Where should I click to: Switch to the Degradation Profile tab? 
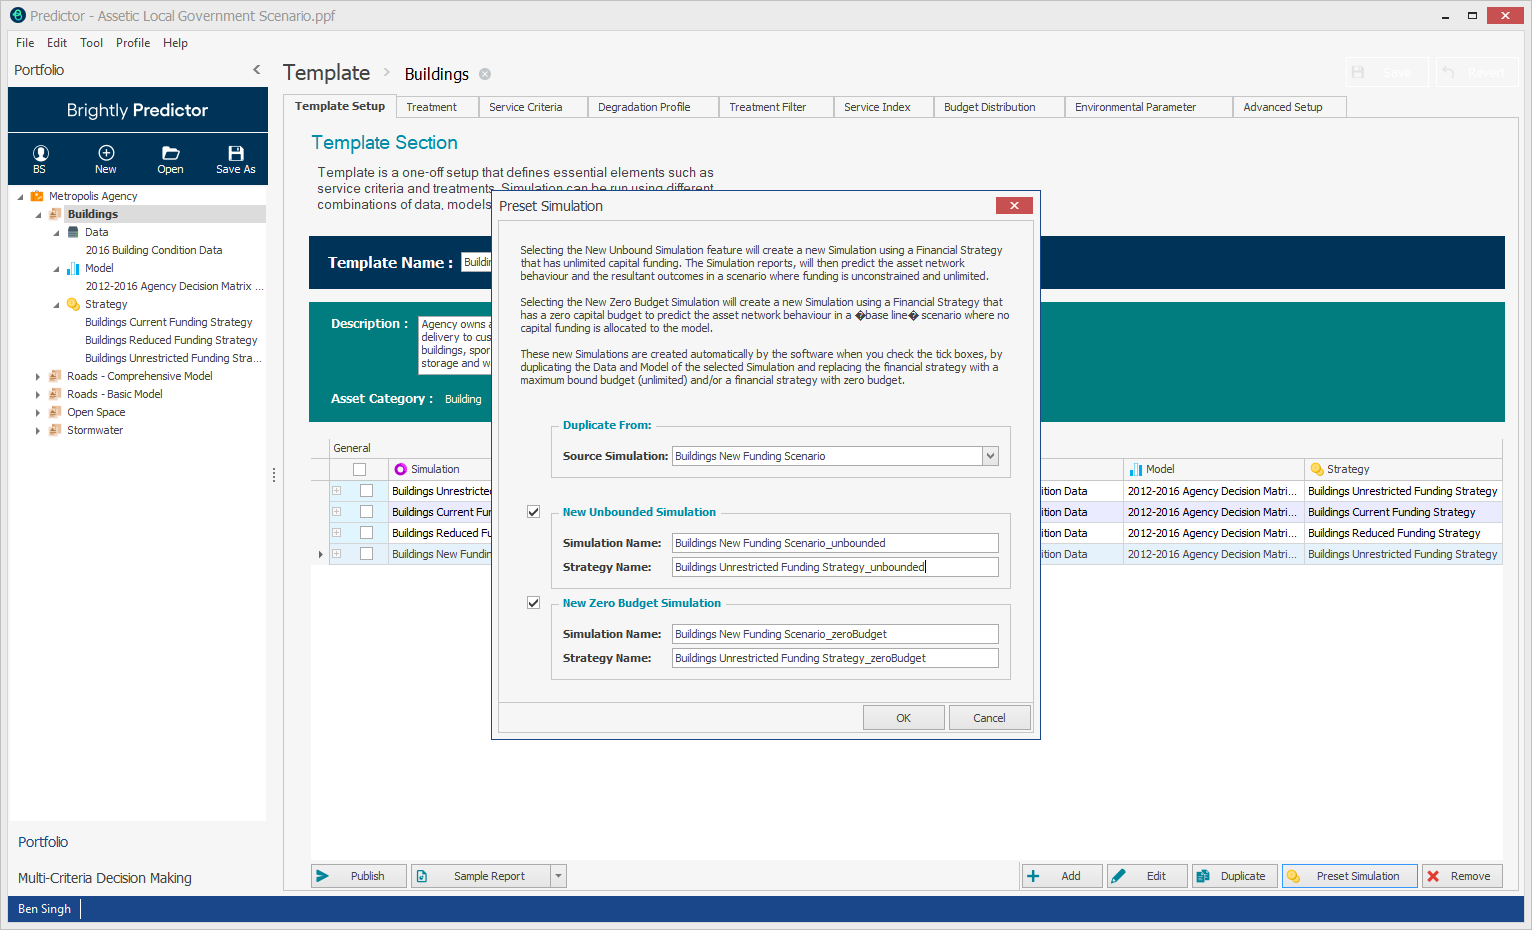point(644,107)
